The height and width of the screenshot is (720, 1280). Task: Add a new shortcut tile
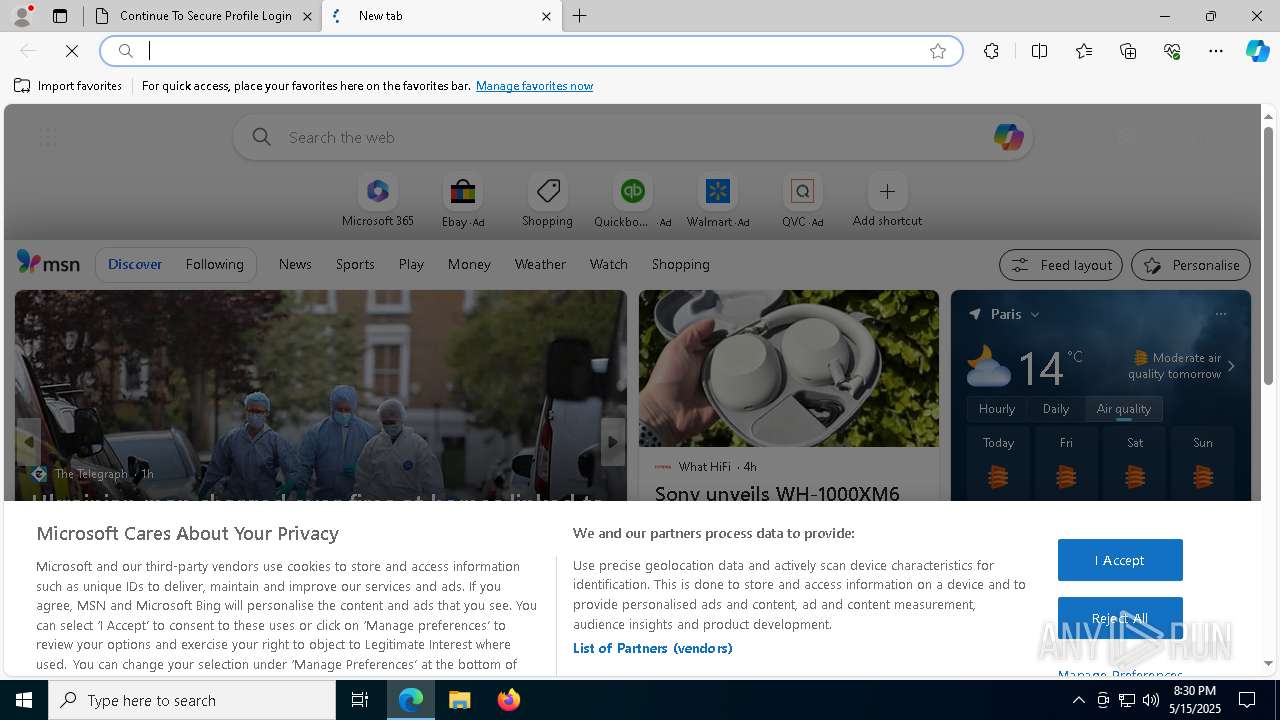pos(887,201)
